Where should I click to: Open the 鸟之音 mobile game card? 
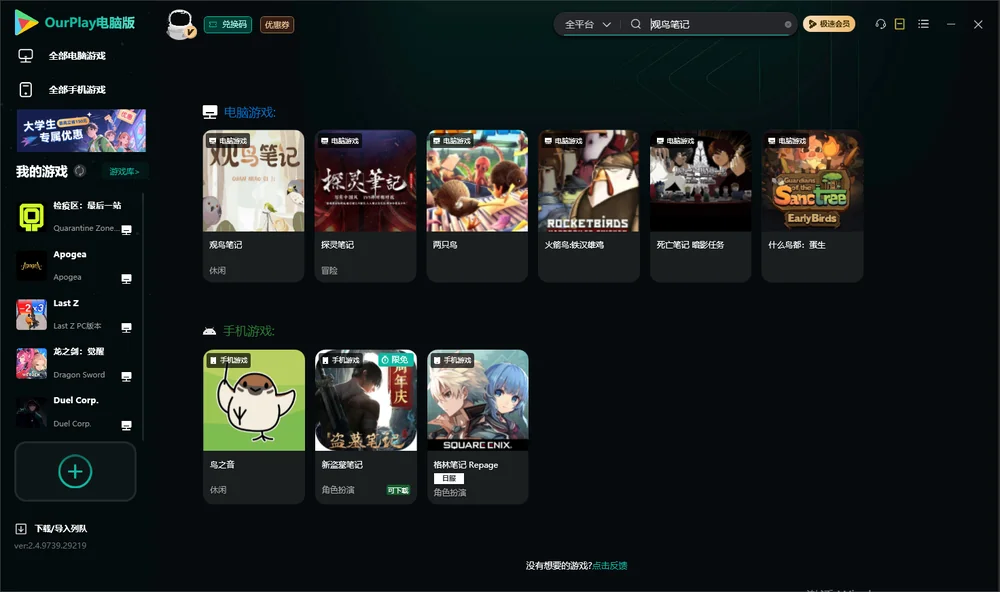coord(254,427)
